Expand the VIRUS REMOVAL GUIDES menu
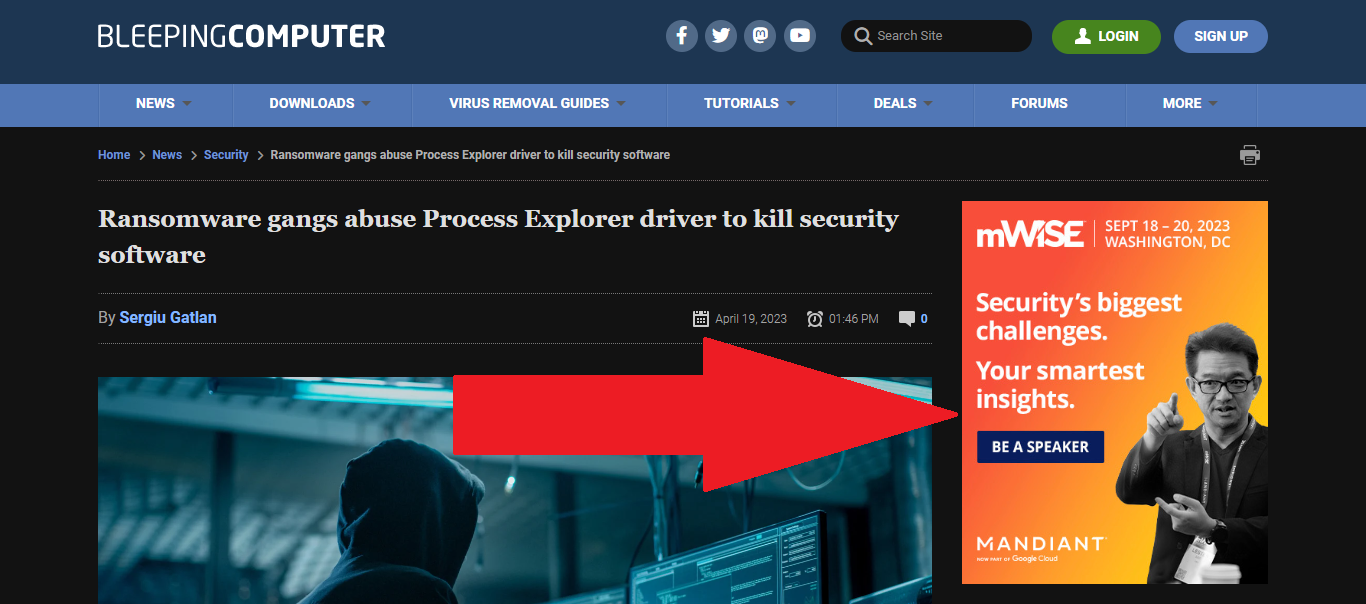The width and height of the screenshot is (1366, 604). point(538,104)
